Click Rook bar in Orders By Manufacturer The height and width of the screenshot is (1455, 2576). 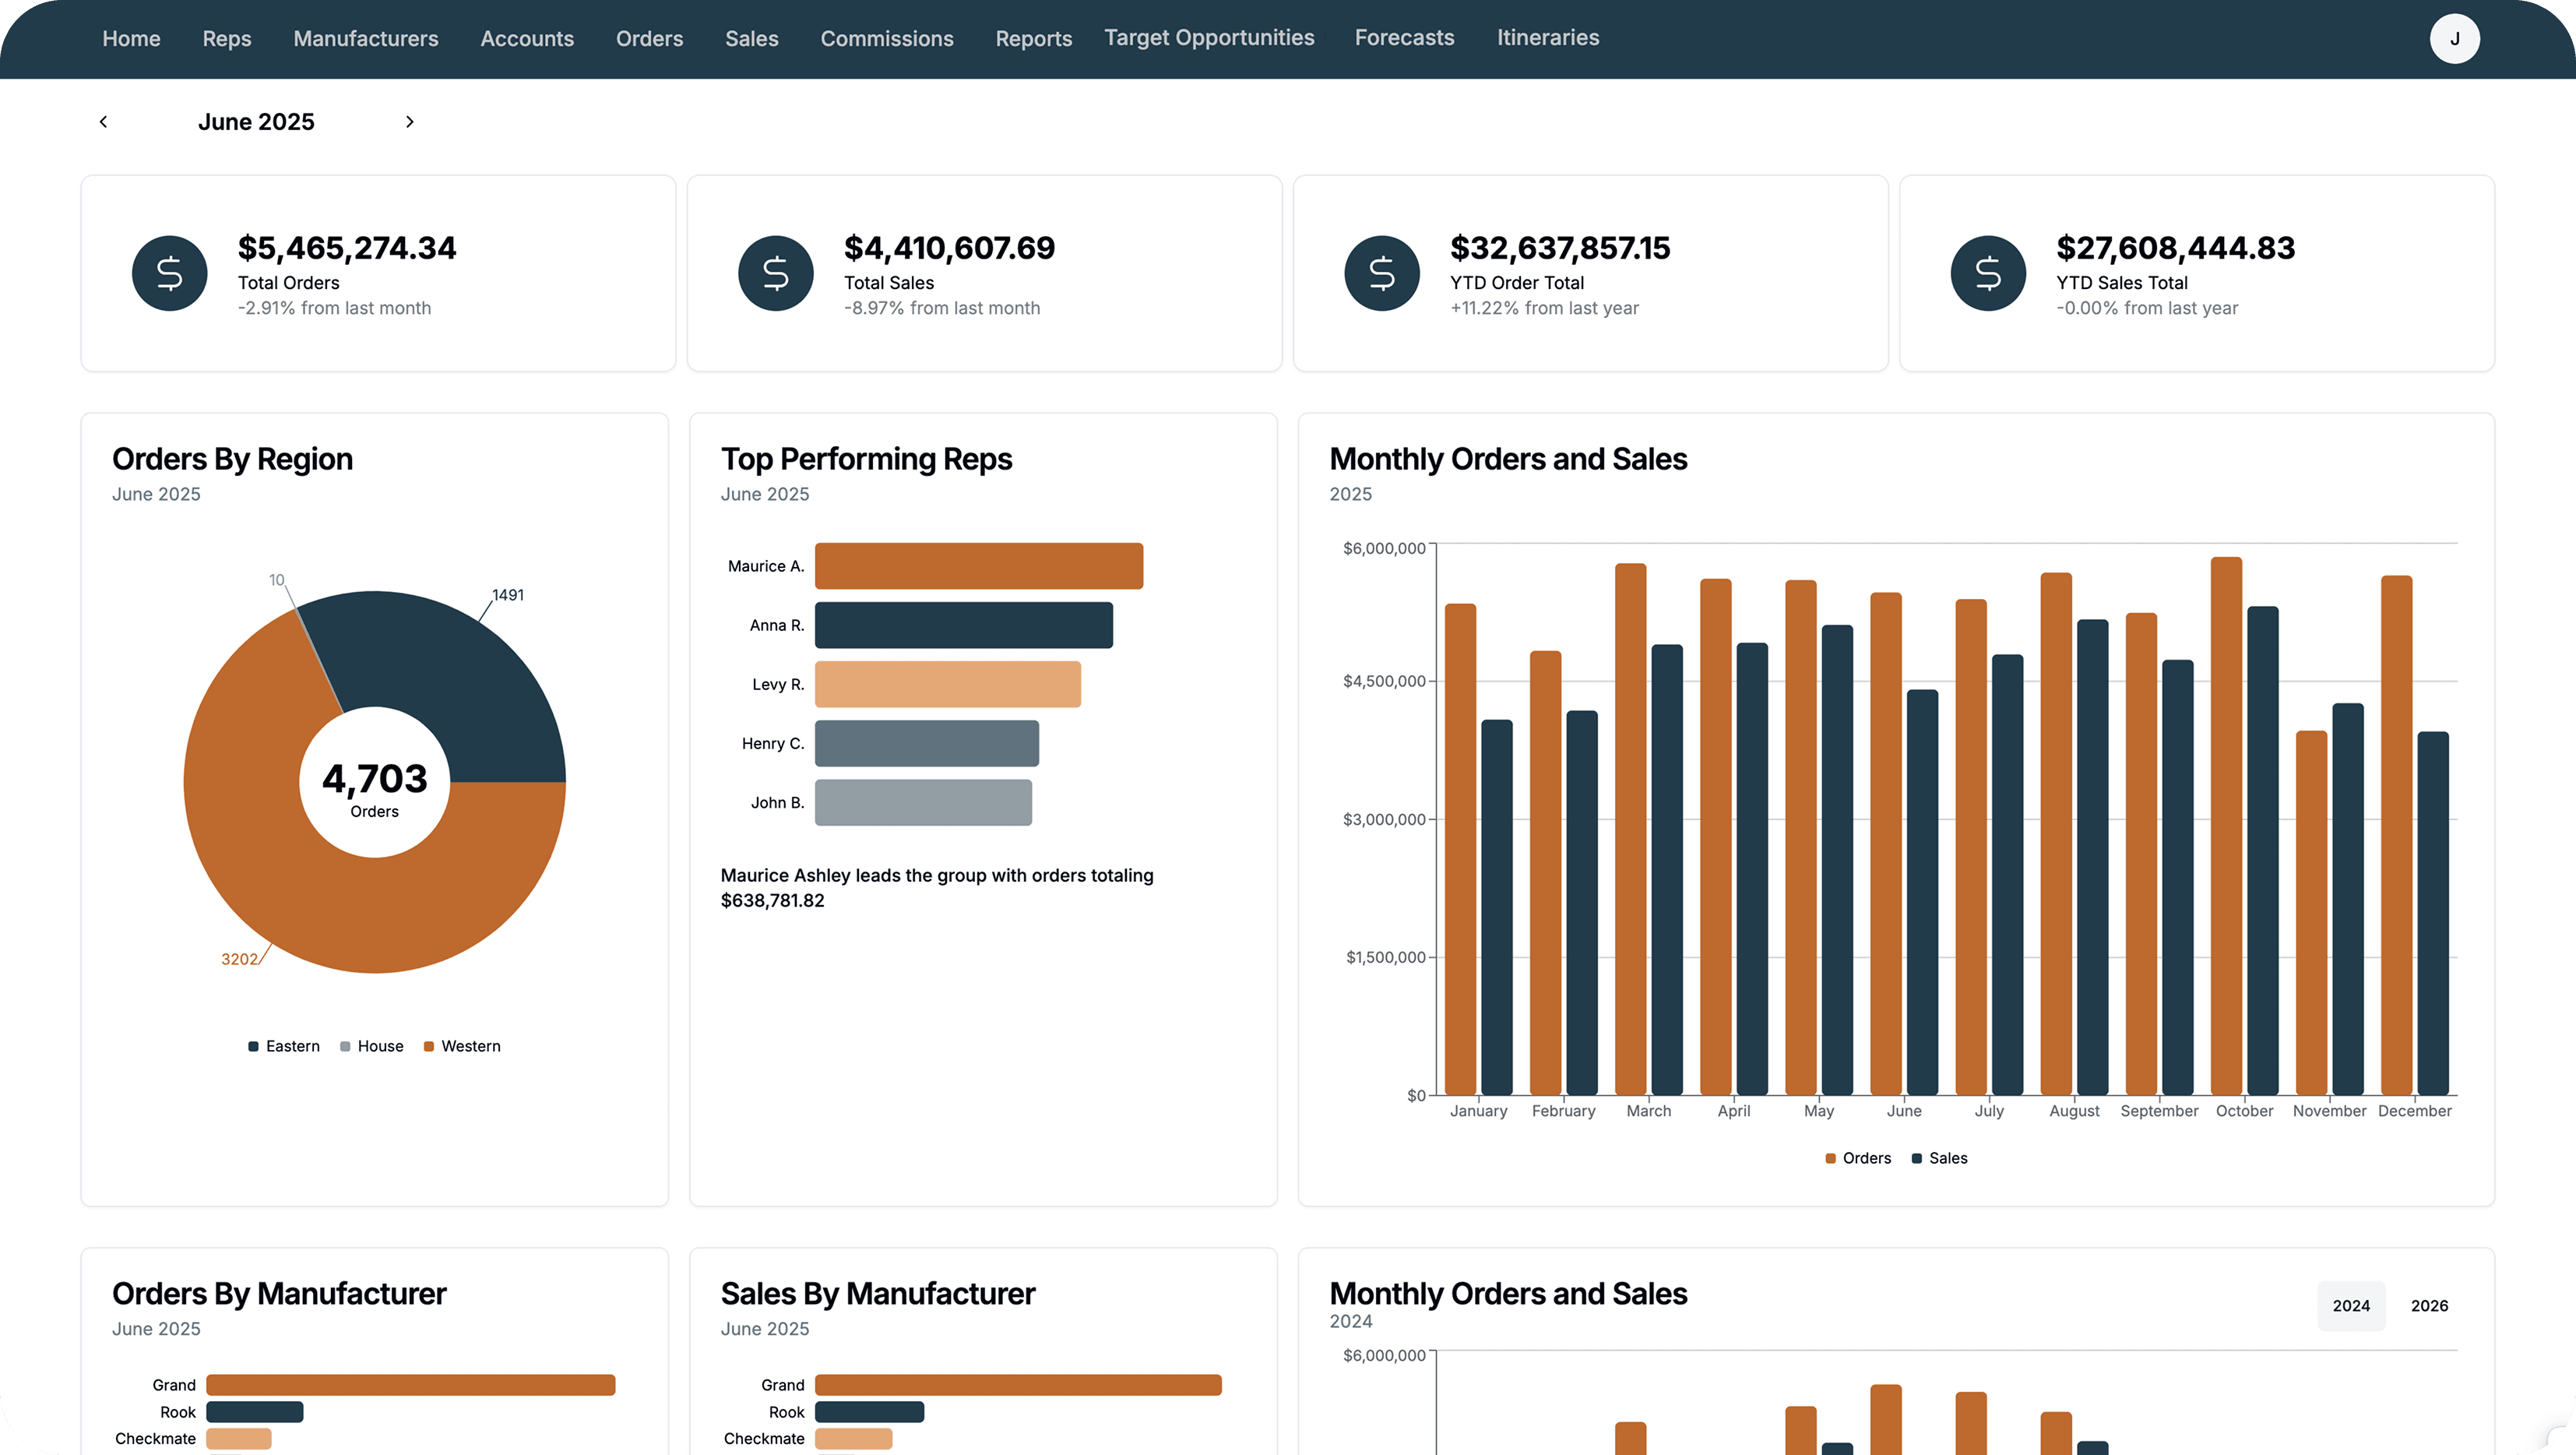pos(255,1411)
